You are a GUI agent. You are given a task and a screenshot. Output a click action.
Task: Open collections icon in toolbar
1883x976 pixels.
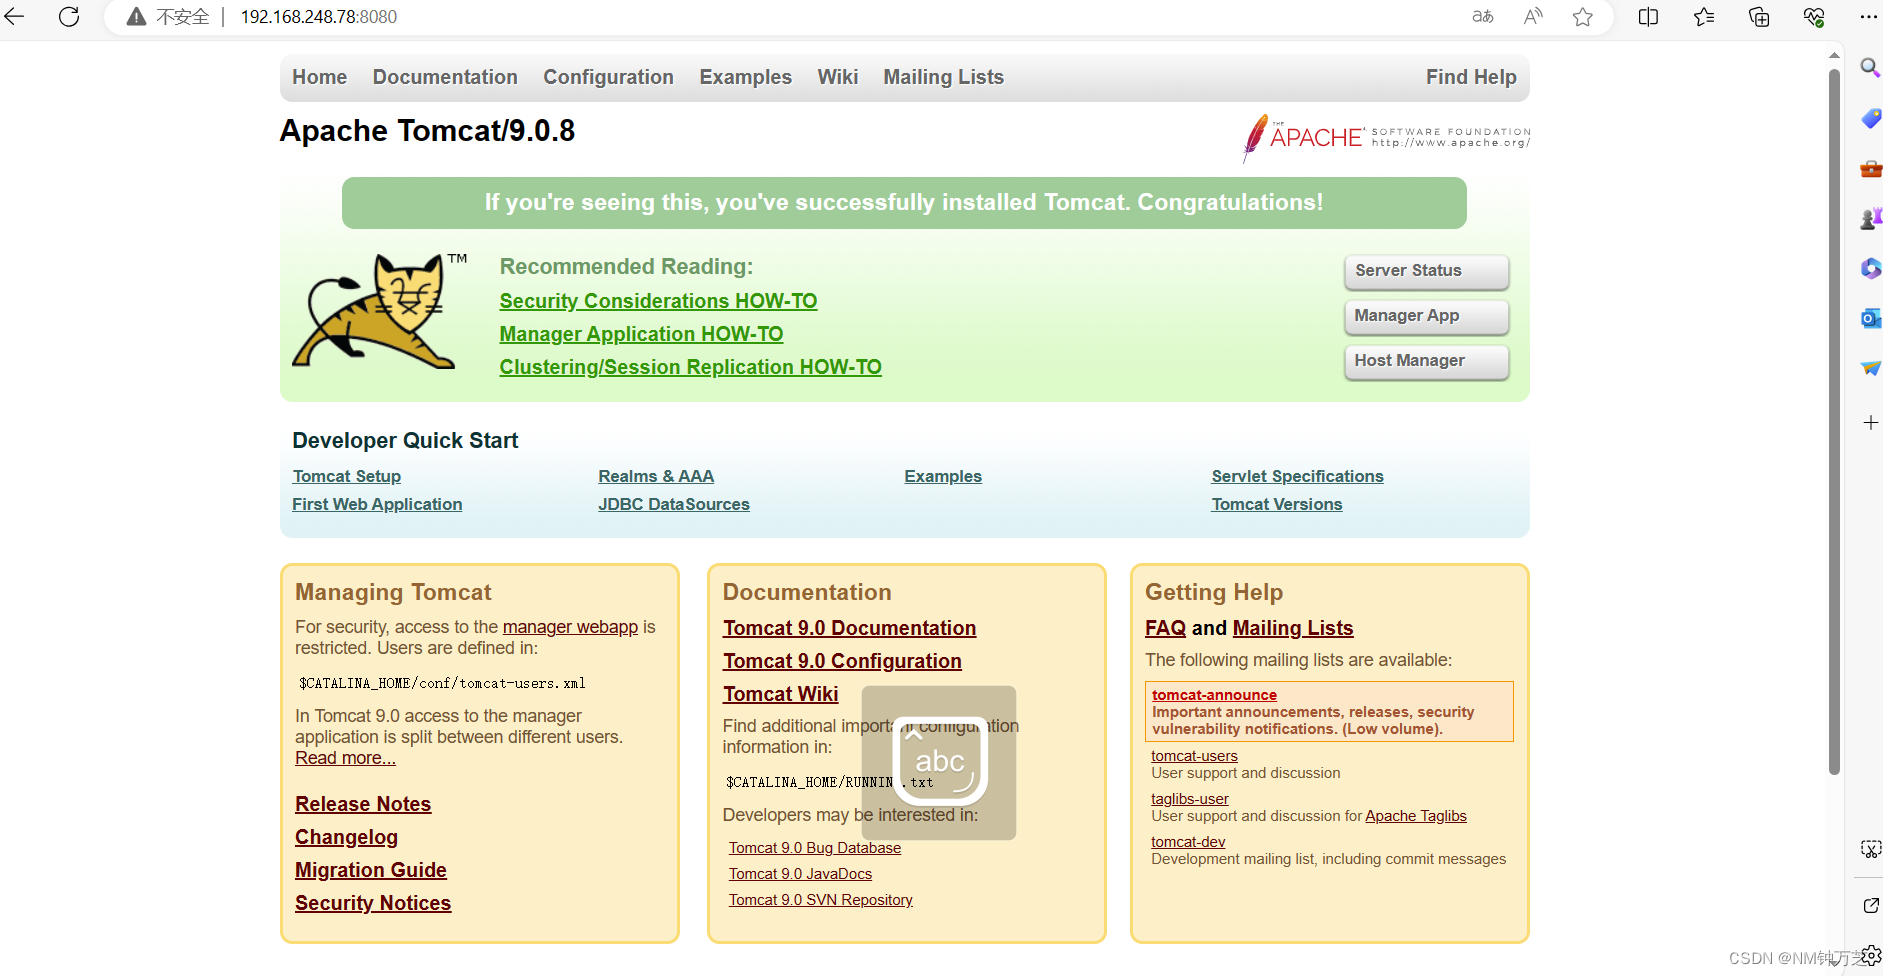pyautogui.click(x=1759, y=17)
